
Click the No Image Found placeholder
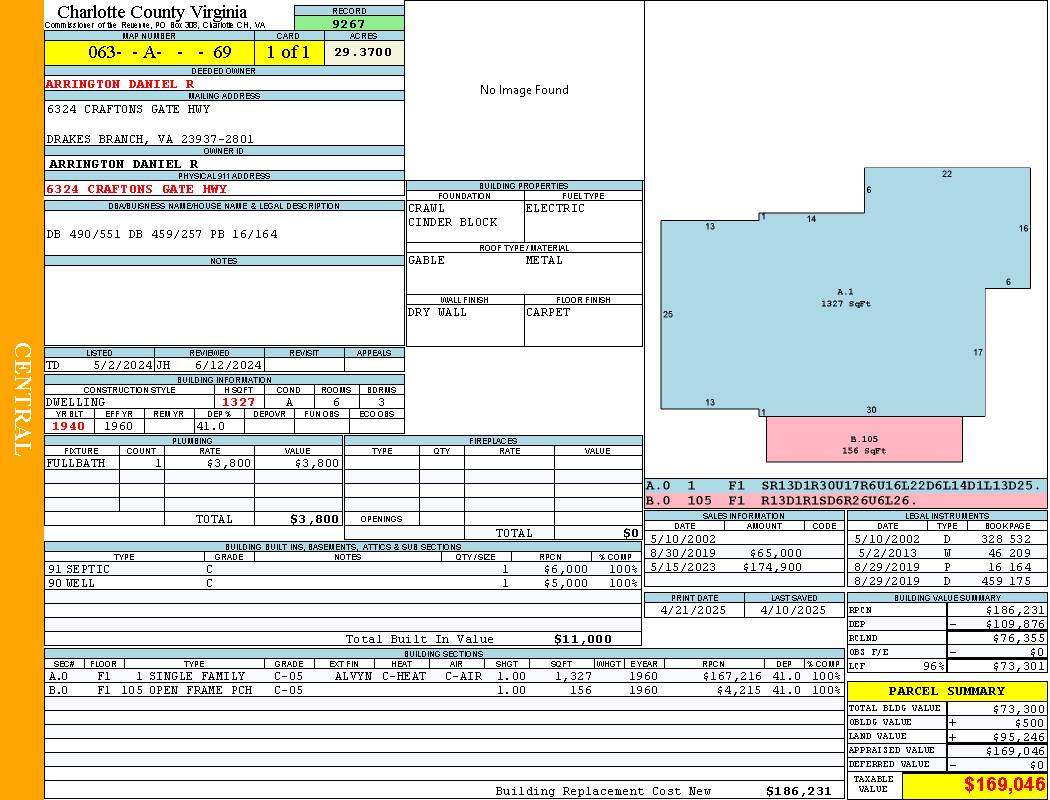tap(524, 90)
